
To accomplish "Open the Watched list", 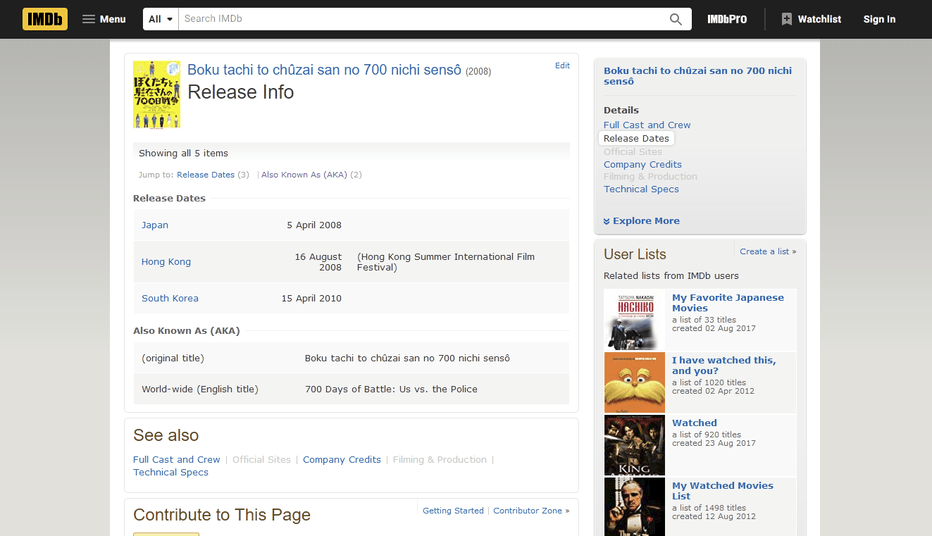I will [694, 423].
